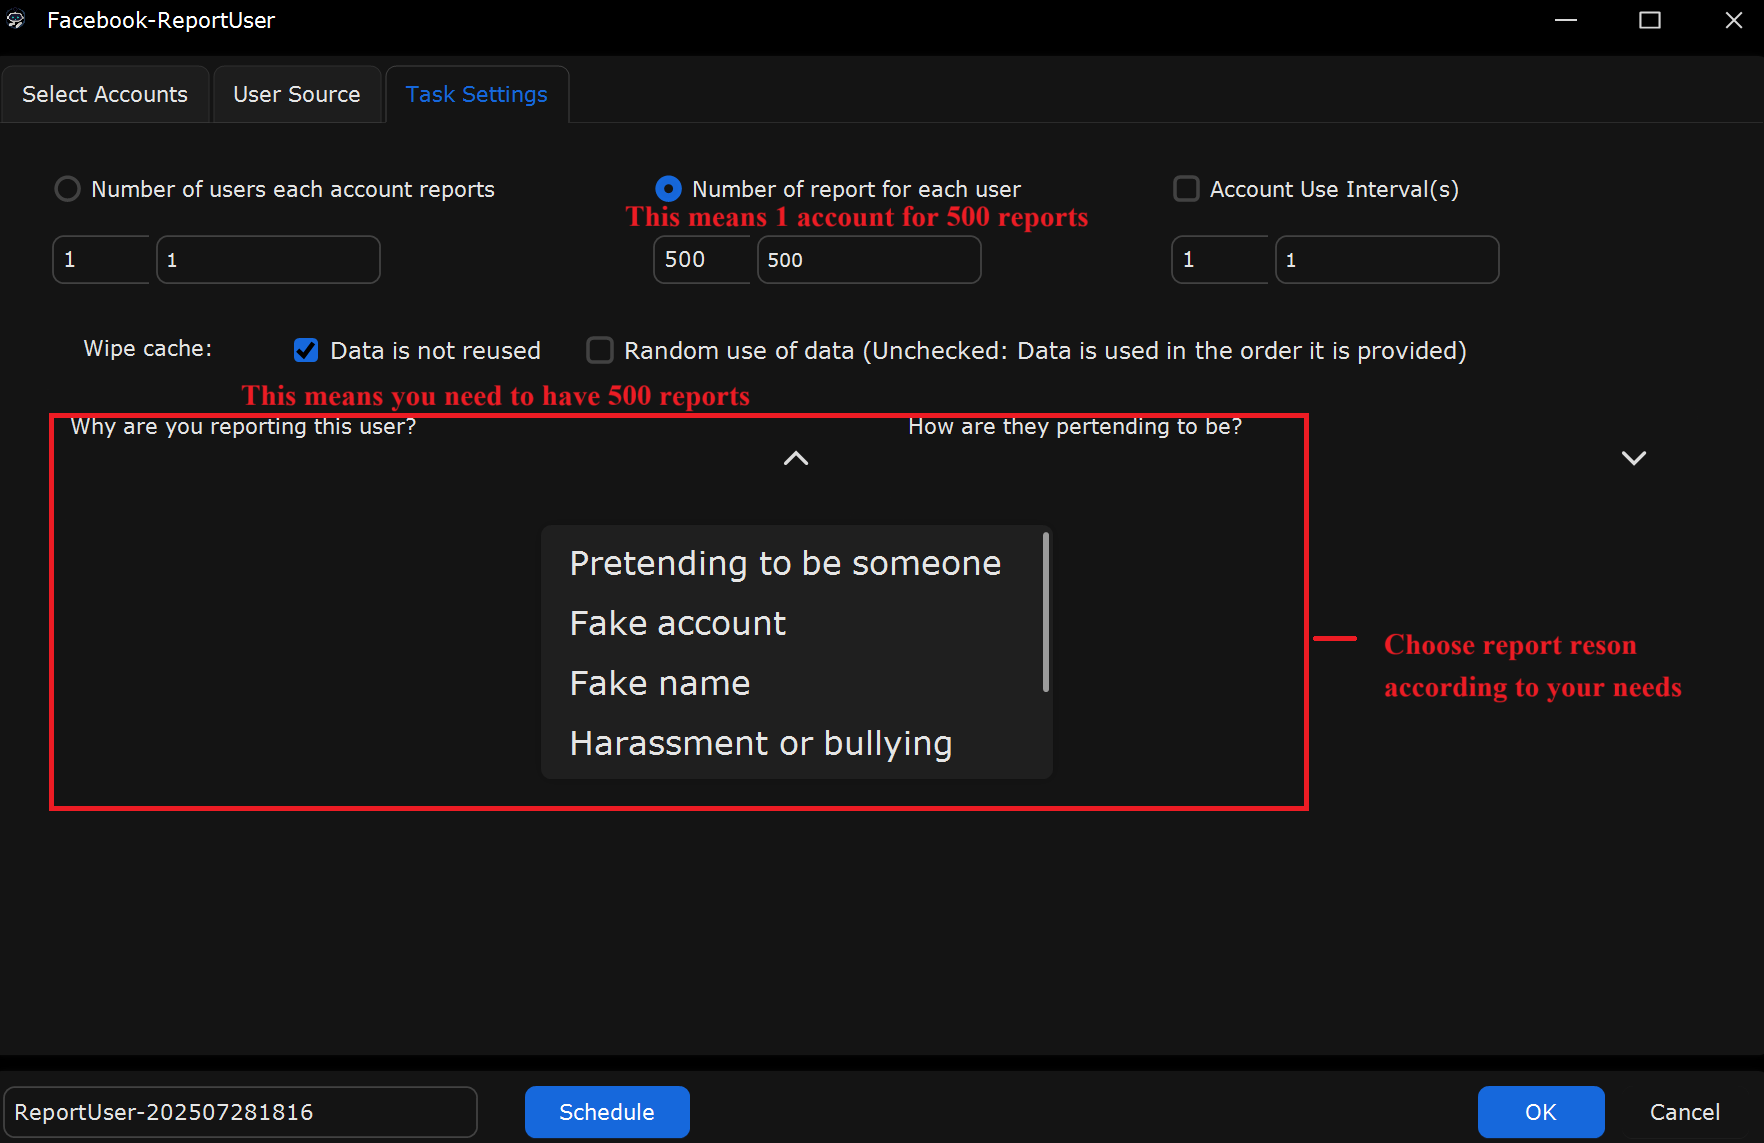Click the app icon in title bar

pos(16,20)
